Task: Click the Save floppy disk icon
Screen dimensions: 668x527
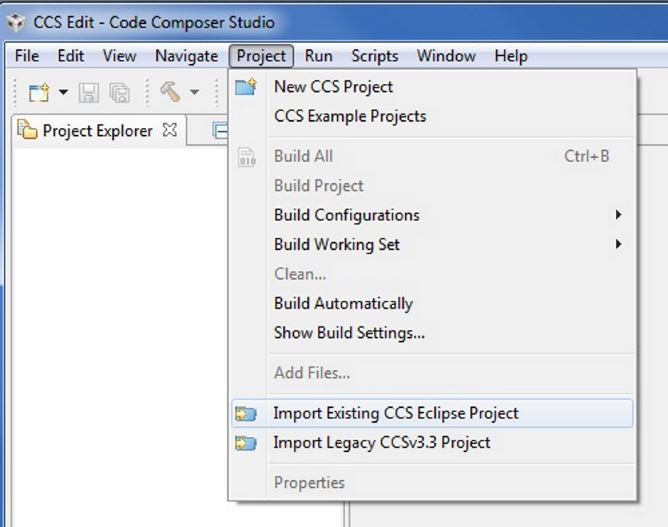Action: tap(90, 93)
